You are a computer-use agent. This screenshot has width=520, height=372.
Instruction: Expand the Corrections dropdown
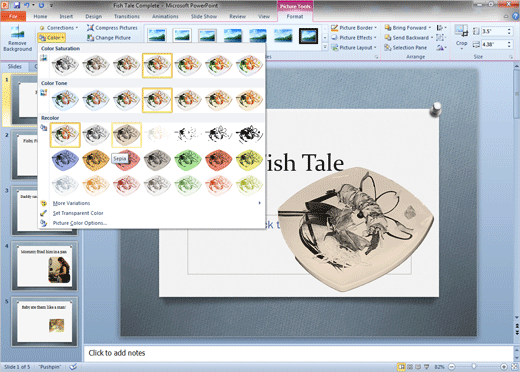pos(59,28)
